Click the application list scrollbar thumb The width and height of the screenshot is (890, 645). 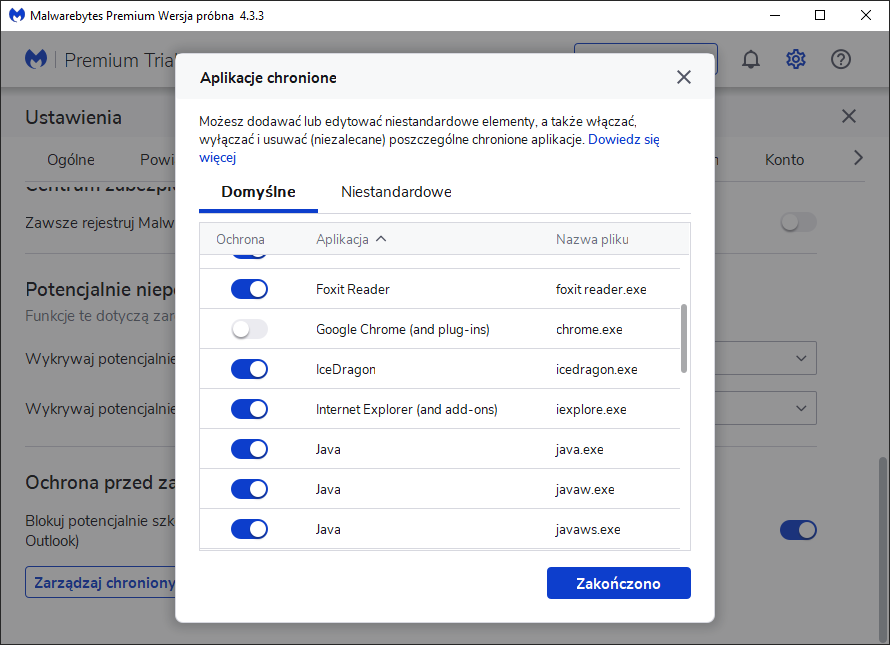[x=683, y=338]
